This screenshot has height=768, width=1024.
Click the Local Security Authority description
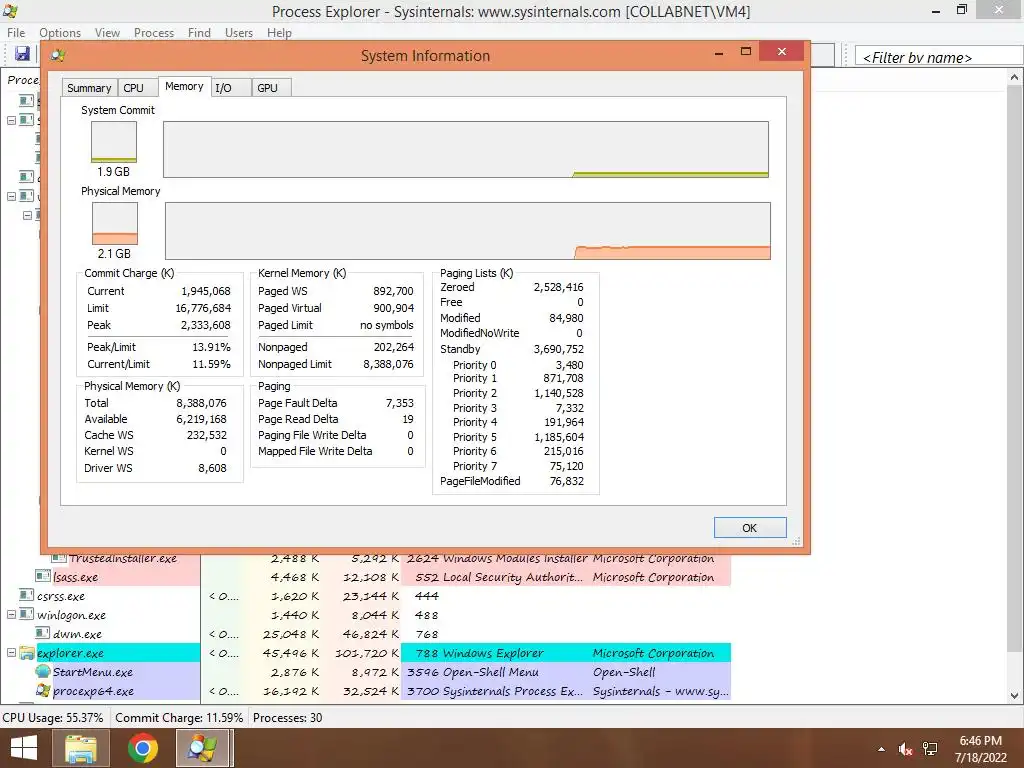[513, 577]
